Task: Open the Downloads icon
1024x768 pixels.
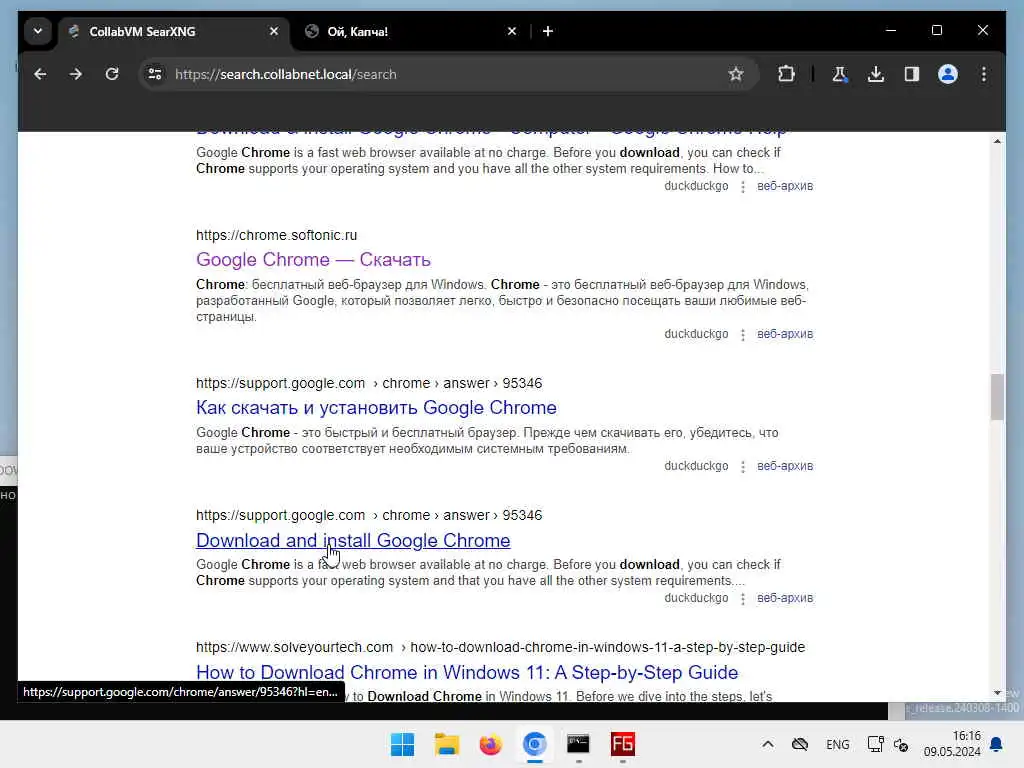Action: click(876, 74)
